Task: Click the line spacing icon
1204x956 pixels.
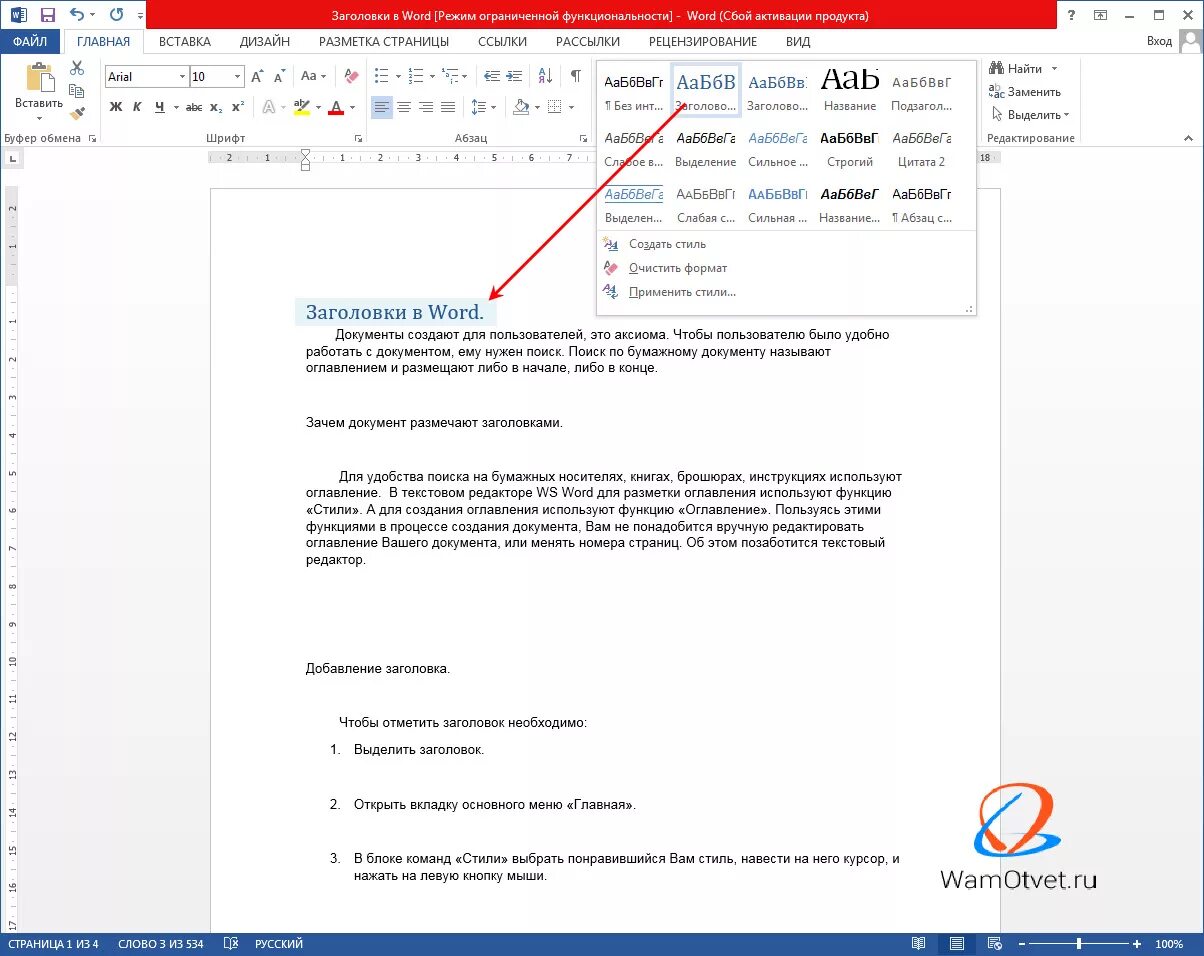Action: (x=479, y=107)
